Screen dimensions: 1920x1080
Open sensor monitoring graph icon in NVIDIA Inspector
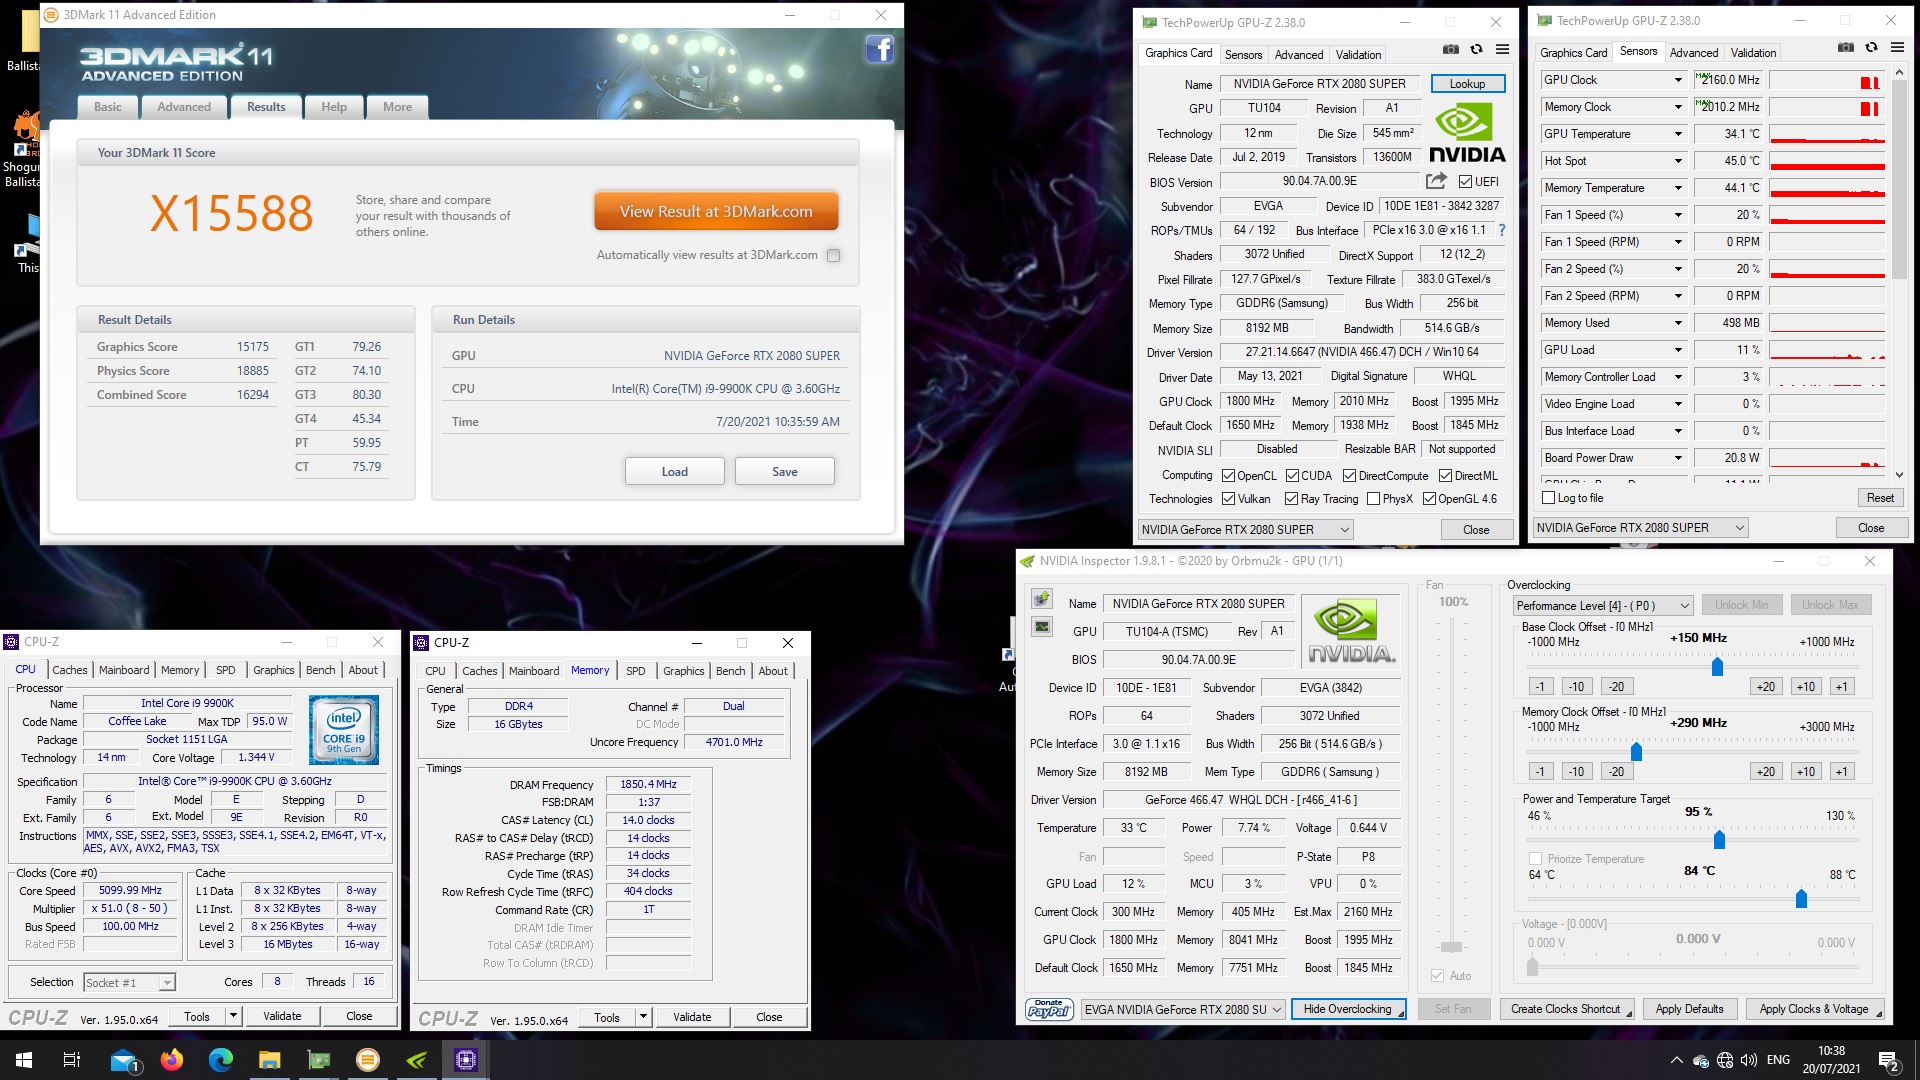1042,627
